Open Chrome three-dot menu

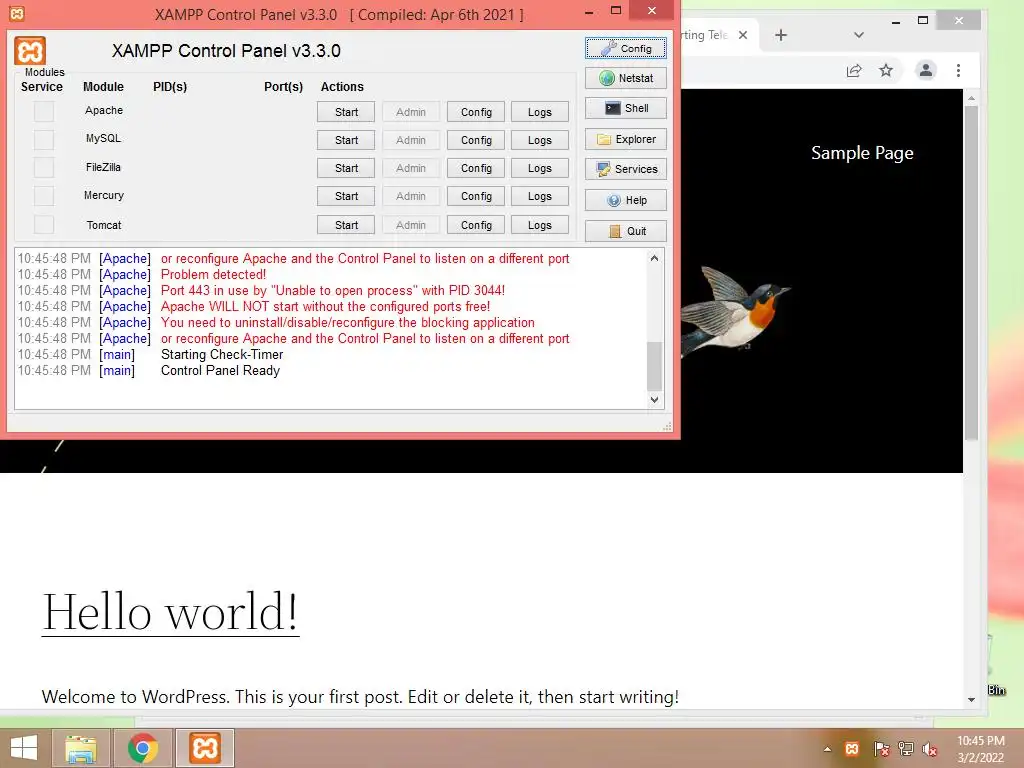click(958, 70)
